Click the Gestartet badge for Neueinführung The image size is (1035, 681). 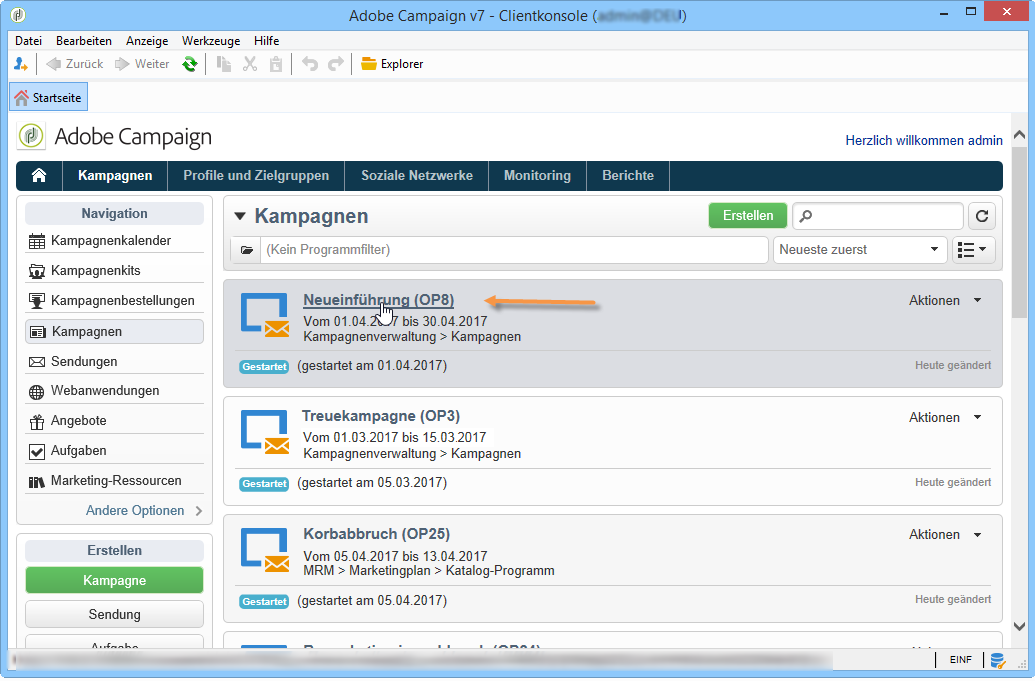click(264, 367)
